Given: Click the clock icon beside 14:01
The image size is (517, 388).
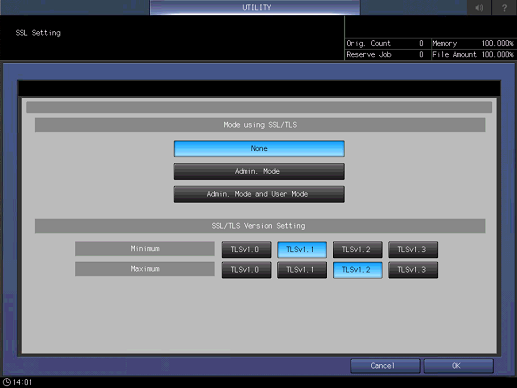Looking at the screenshot, I should point(6,382).
